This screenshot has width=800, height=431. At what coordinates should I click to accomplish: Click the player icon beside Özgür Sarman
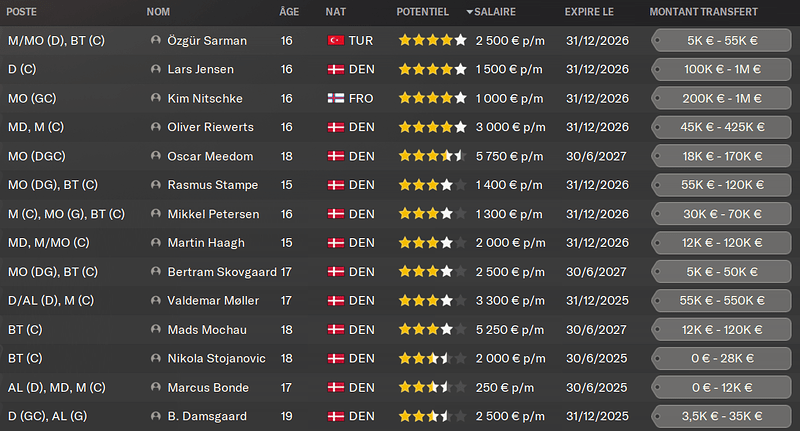[x=156, y=40]
